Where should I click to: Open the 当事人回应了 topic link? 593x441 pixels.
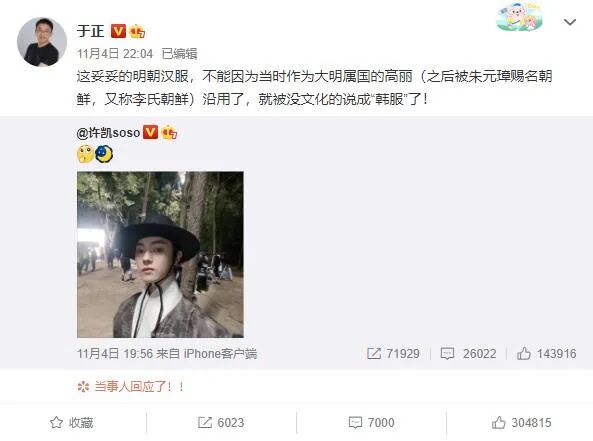point(138,387)
